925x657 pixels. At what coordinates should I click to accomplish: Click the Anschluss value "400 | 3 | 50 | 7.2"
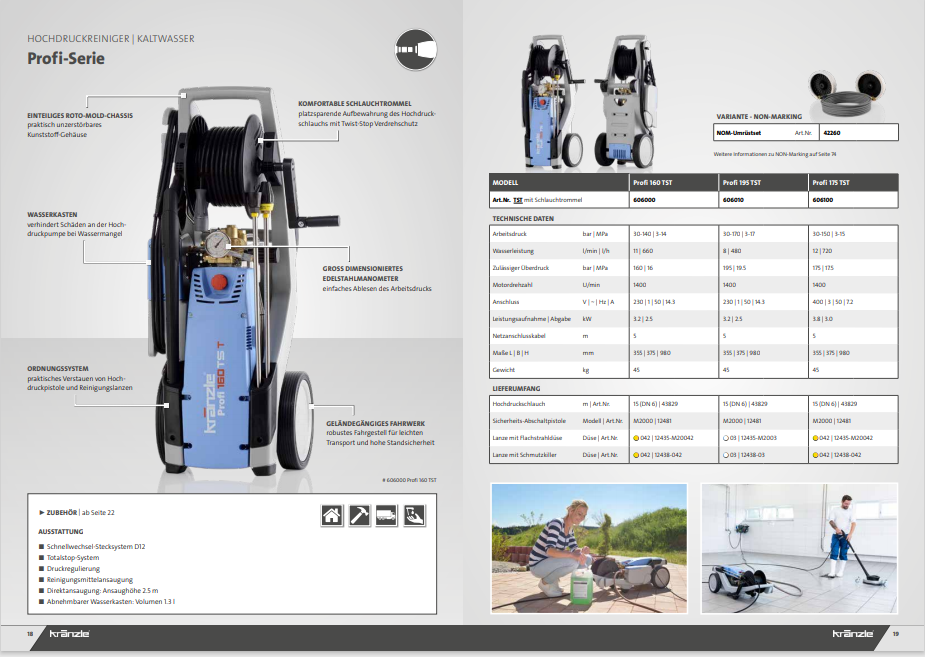833,302
